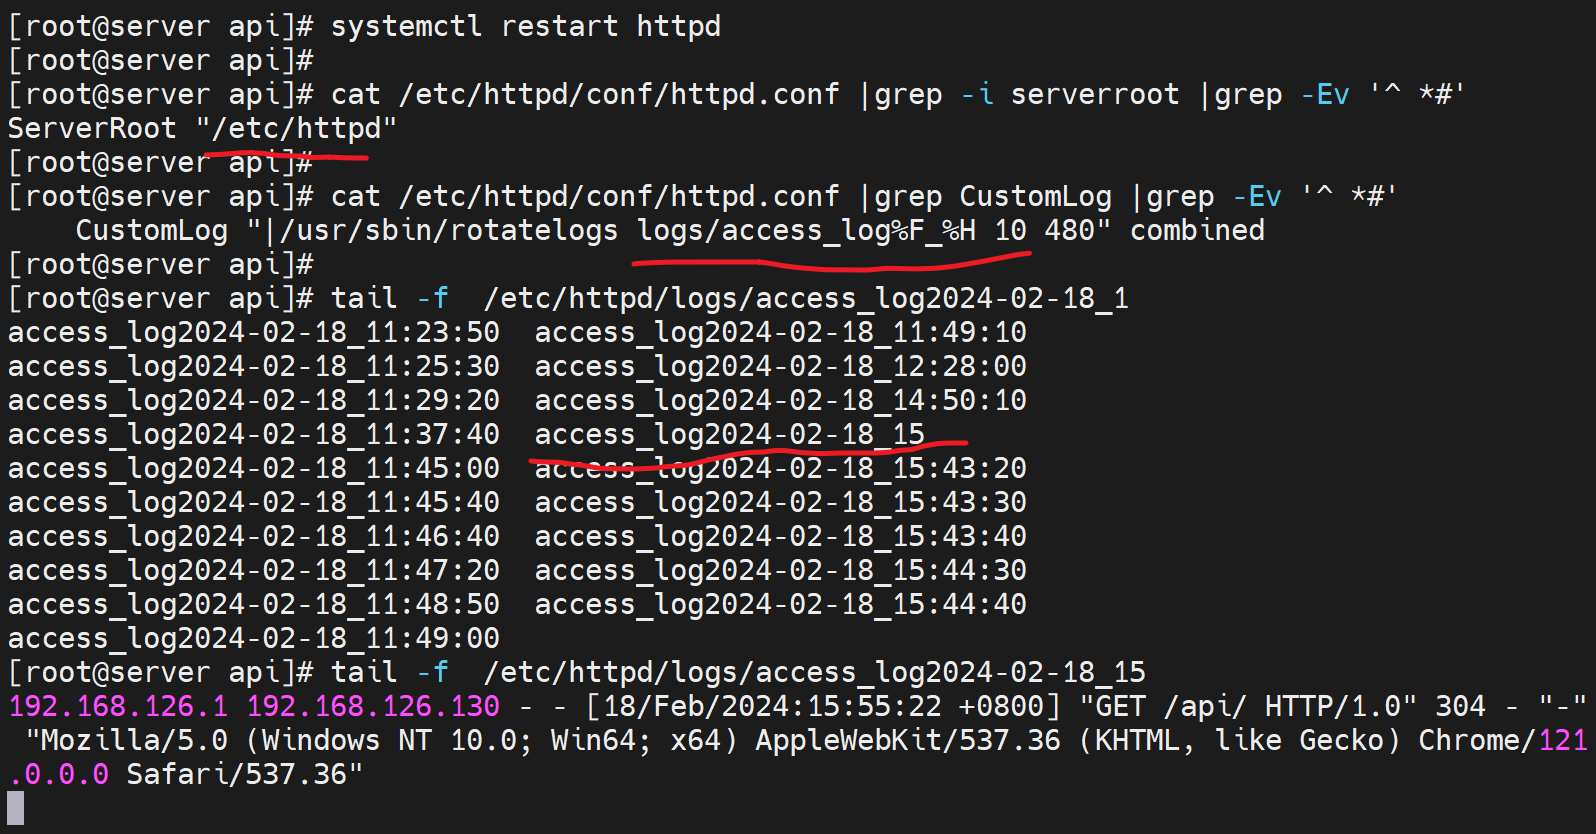
Task: Click file access_log2024-02-18_15:43:20
Action: pos(780,468)
